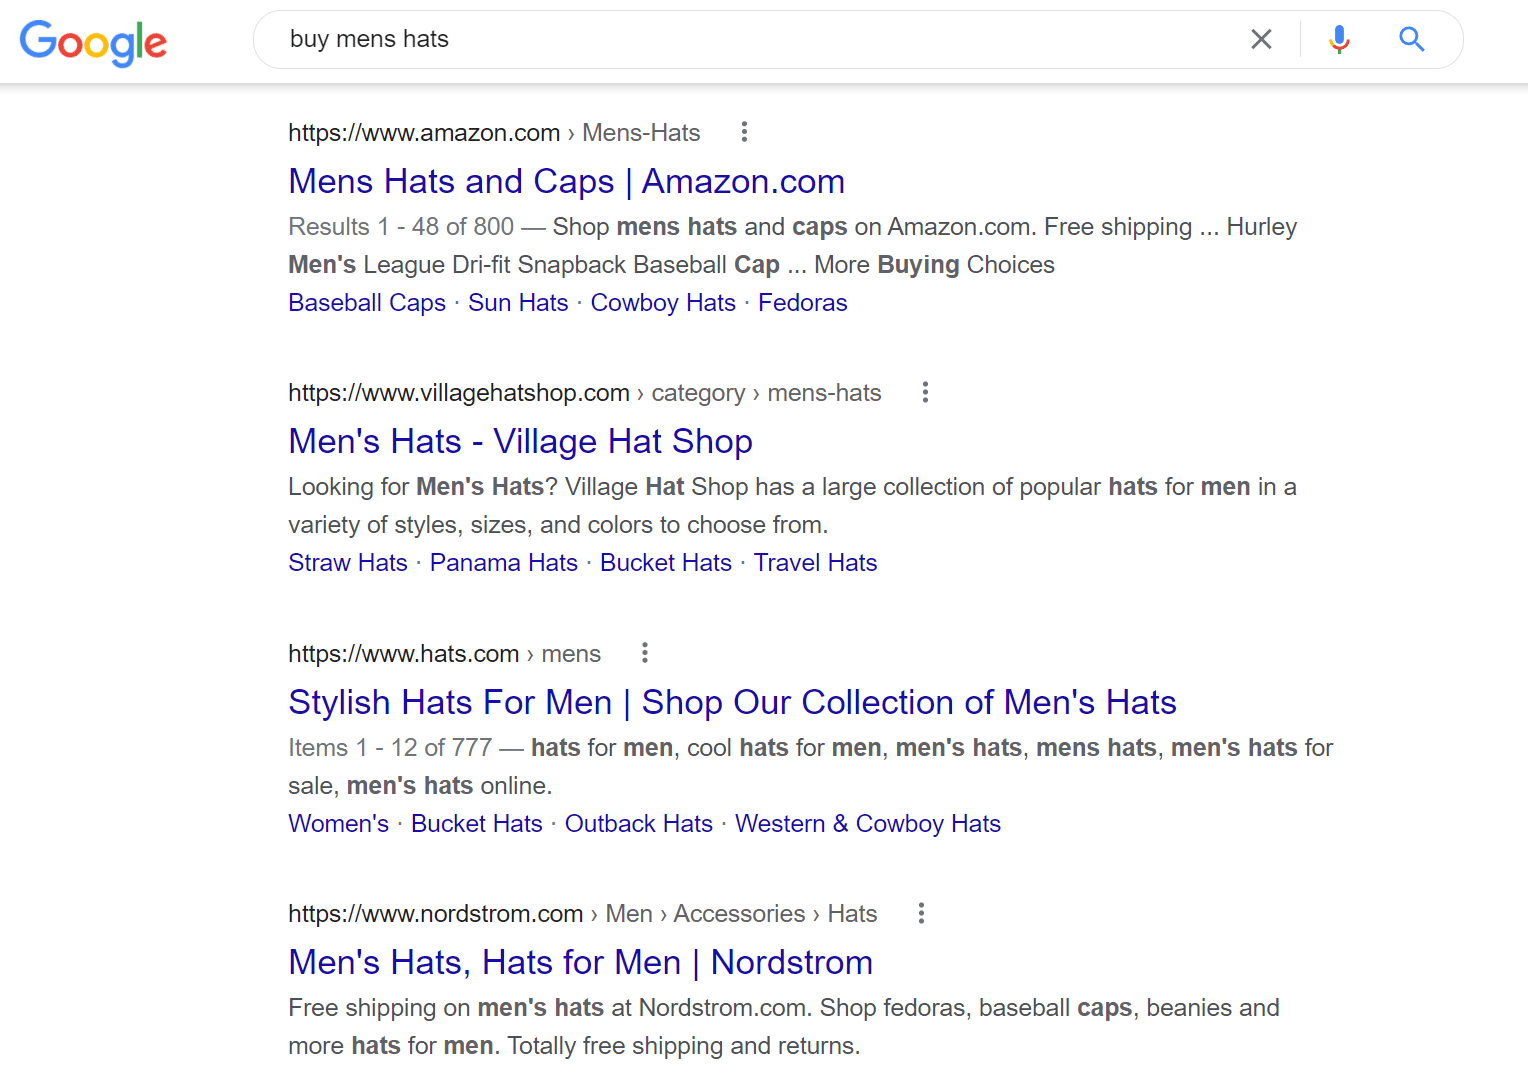1528x1069 pixels.
Task: Open 'Men's Hats, Hats for Men | Nordstrom' result
Action: pyautogui.click(x=580, y=962)
